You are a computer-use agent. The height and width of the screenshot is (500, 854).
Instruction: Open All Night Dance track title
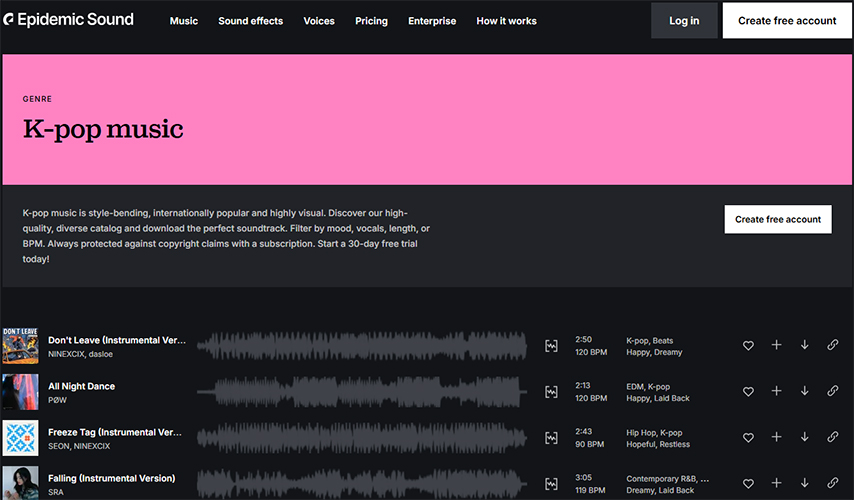pyautogui.click(x=82, y=386)
